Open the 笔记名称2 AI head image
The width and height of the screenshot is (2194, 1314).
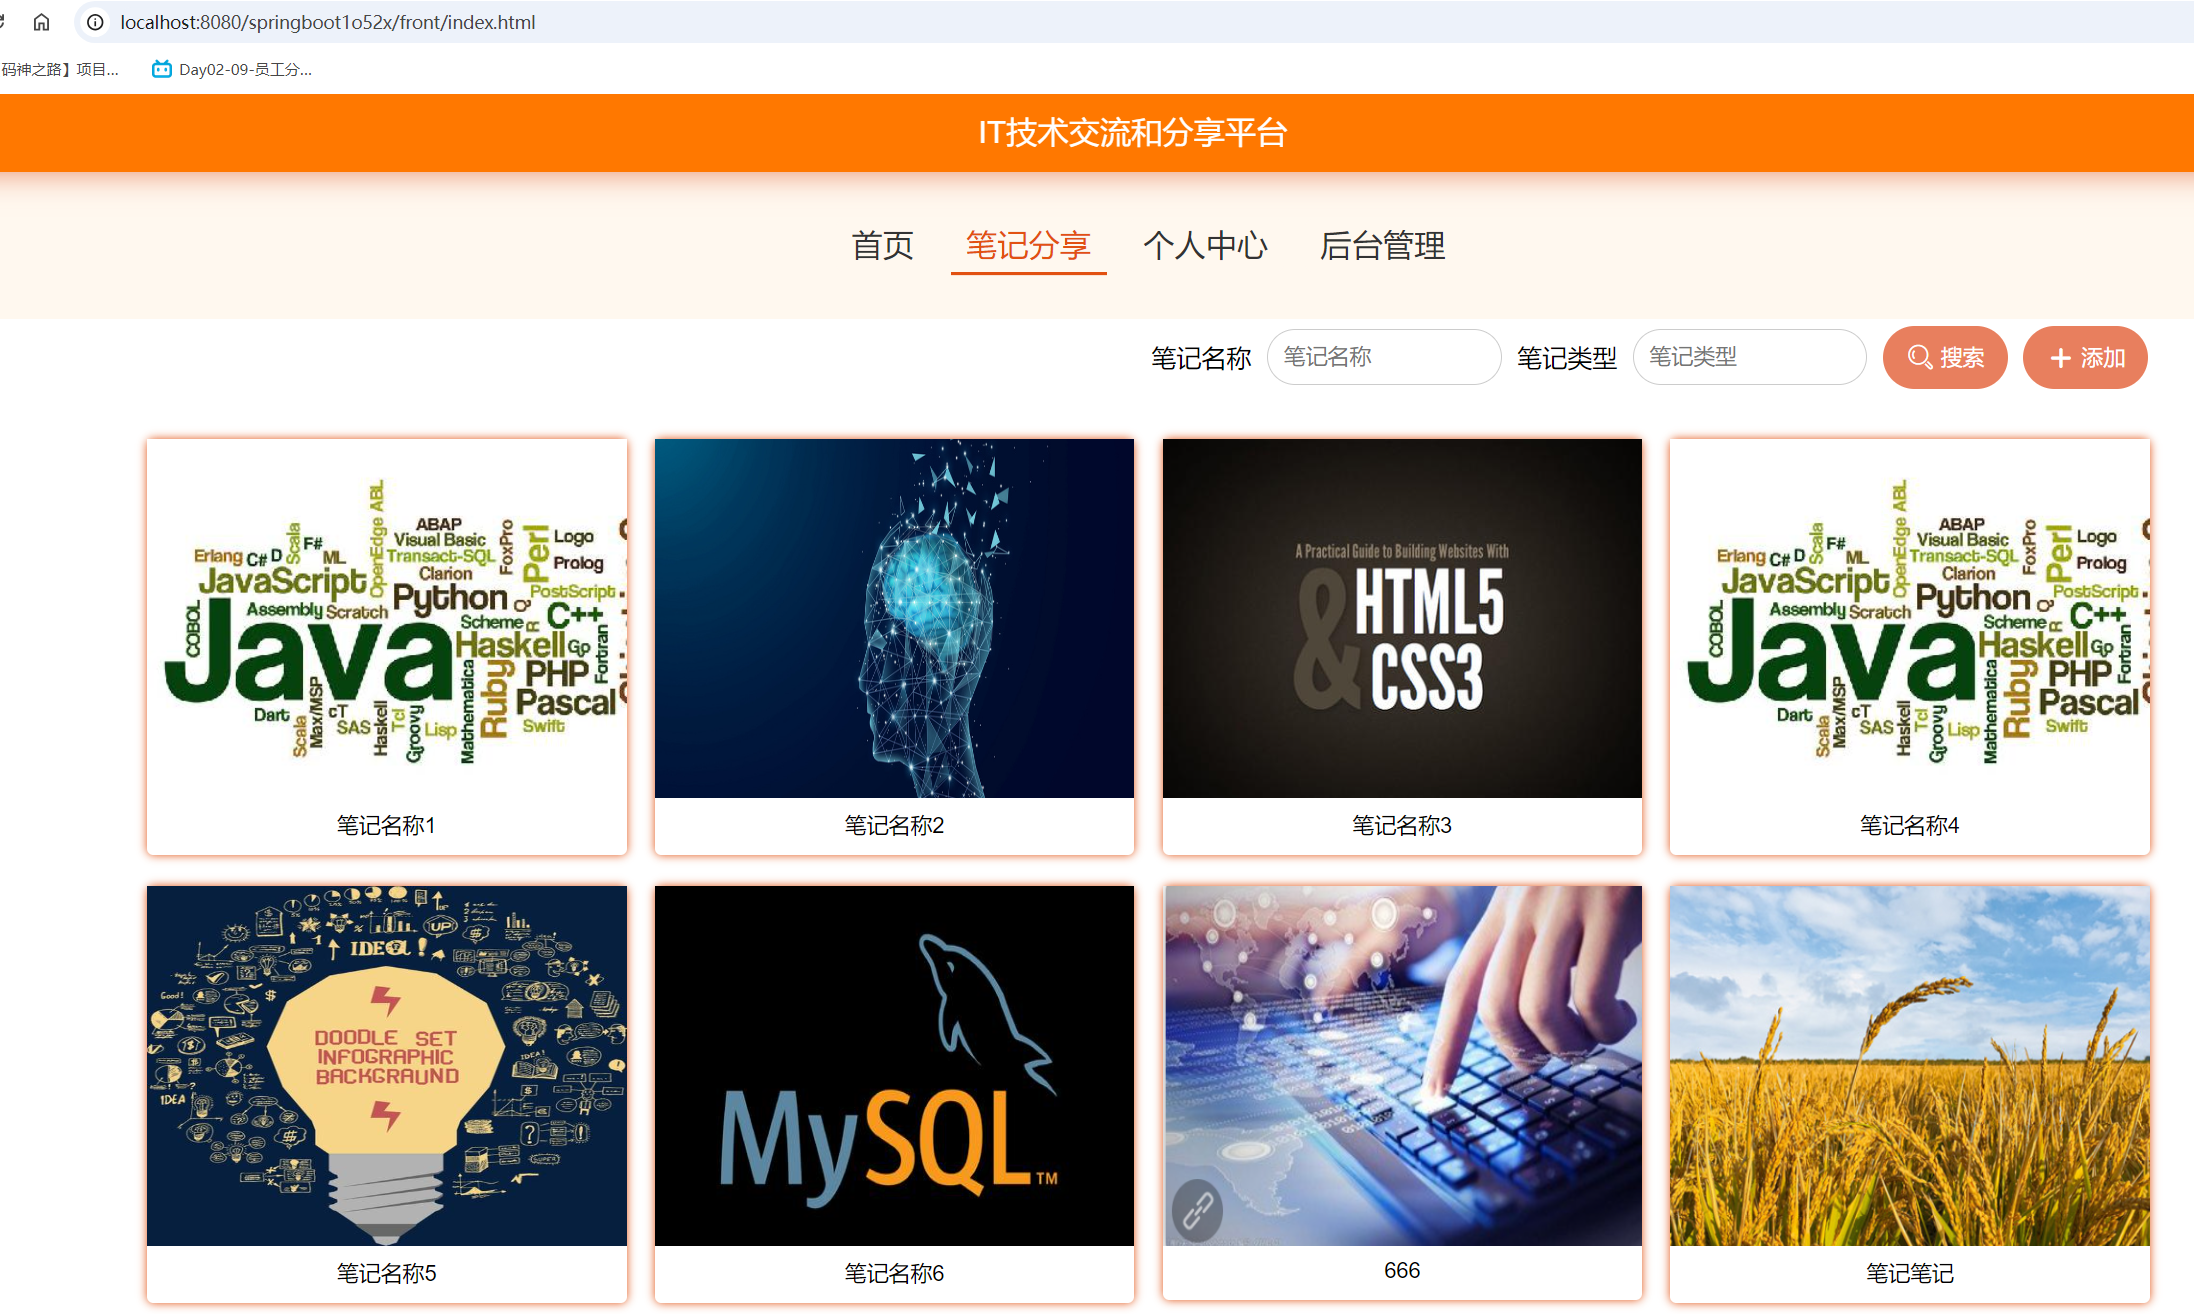click(894, 618)
